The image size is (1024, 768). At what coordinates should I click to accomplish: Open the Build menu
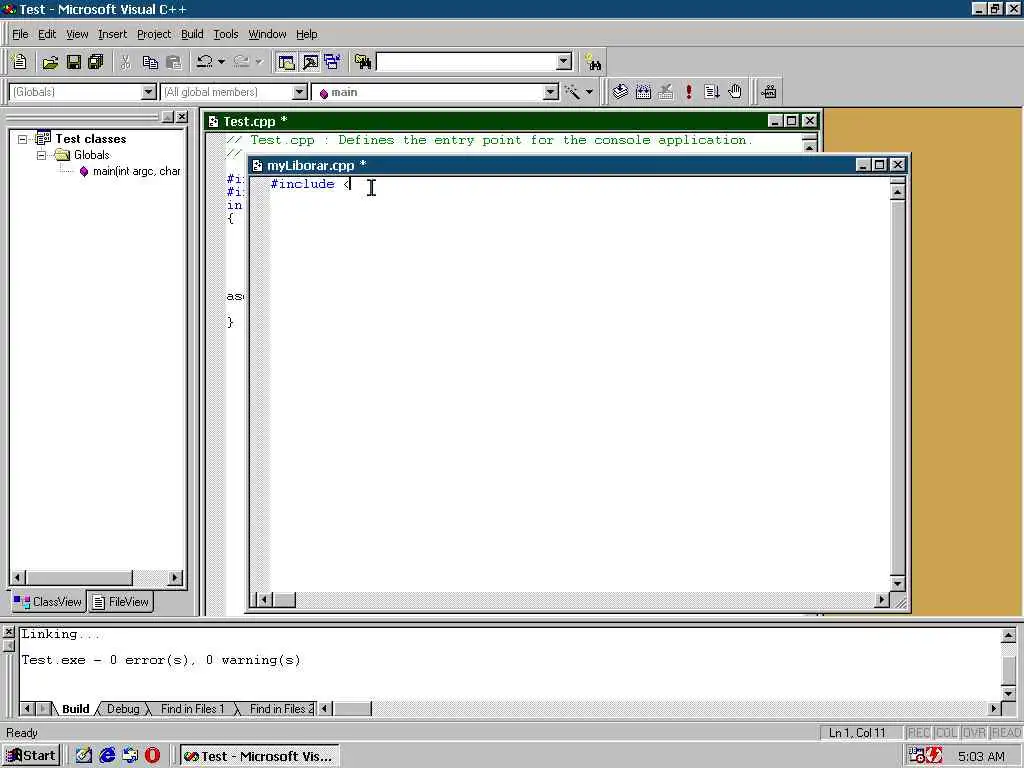[x=192, y=34]
